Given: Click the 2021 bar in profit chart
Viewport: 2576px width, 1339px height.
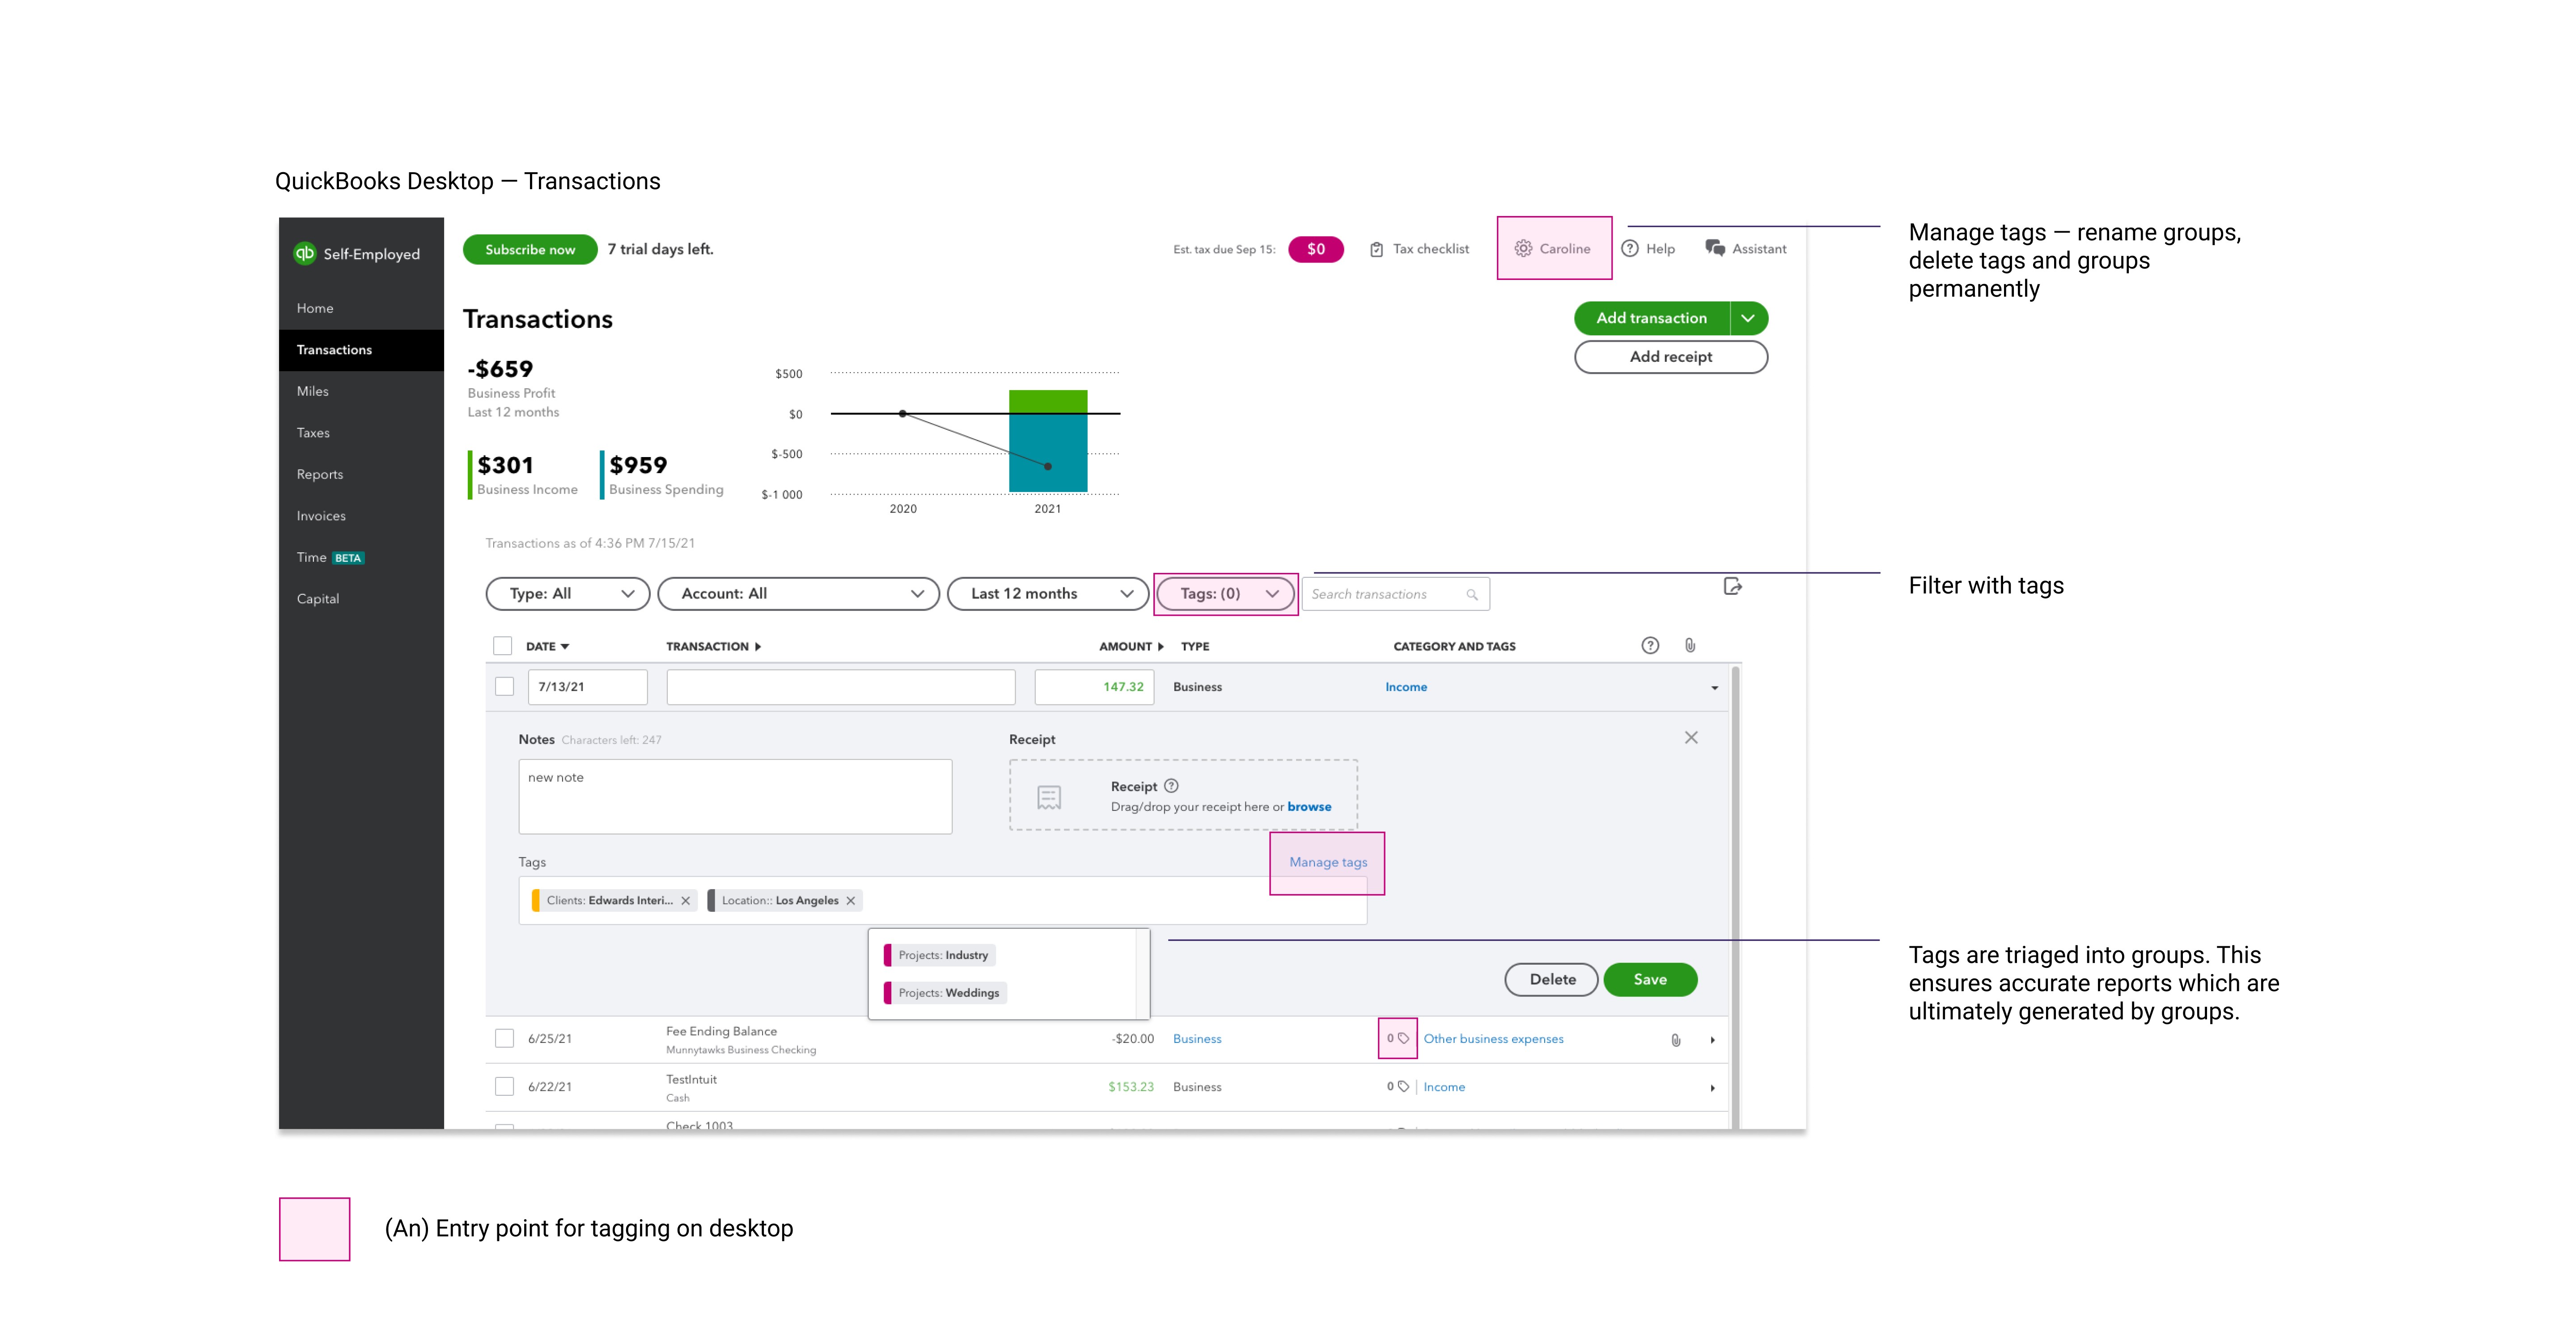Looking at the screenshot, I should pyautogui.click(x=1048, y=441).
